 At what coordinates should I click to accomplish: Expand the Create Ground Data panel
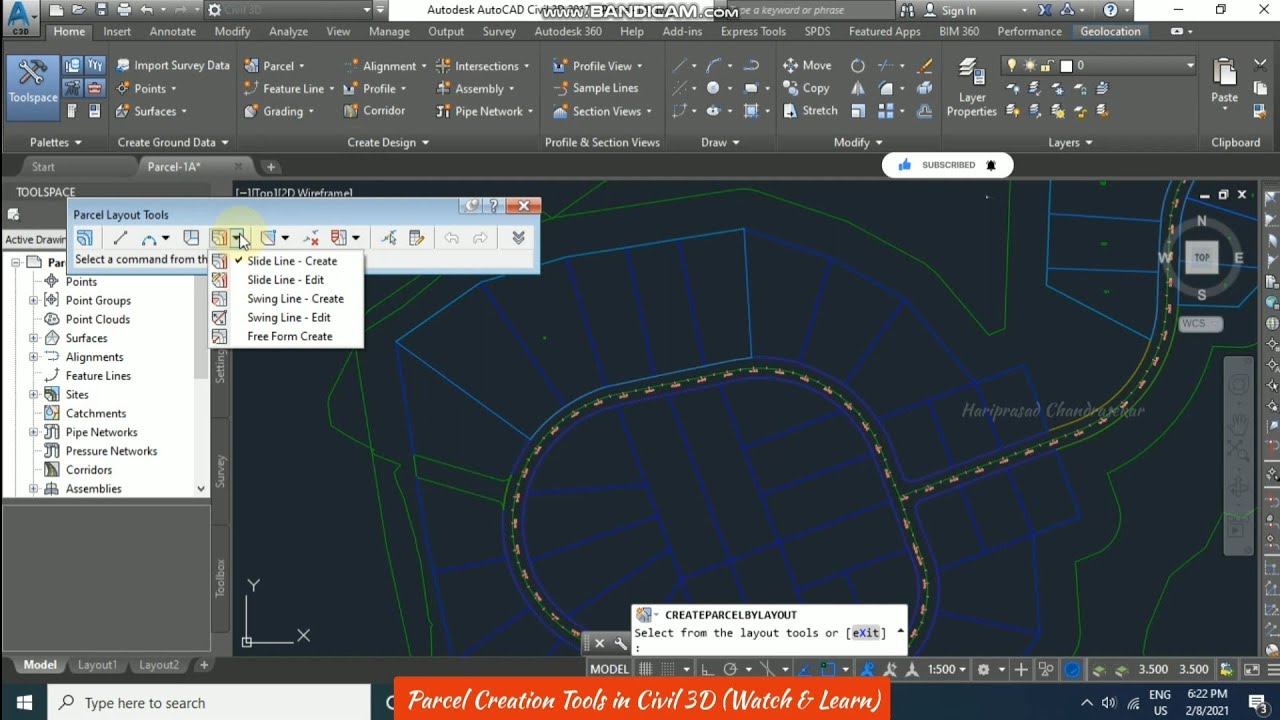coord(173,142)
